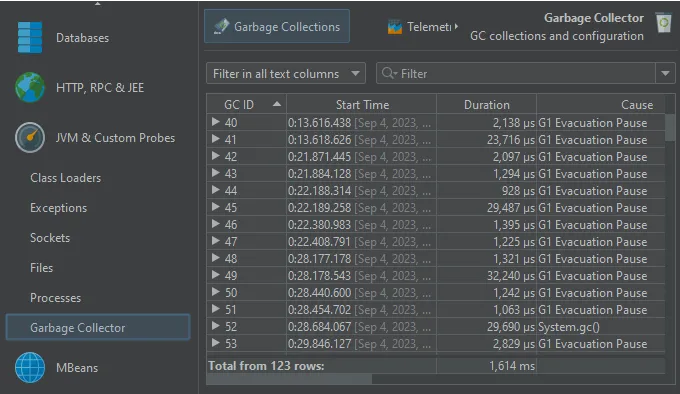Select start time 0:28.440.600
Viewport: 680px width, 394px height.
tap(319, 293)
